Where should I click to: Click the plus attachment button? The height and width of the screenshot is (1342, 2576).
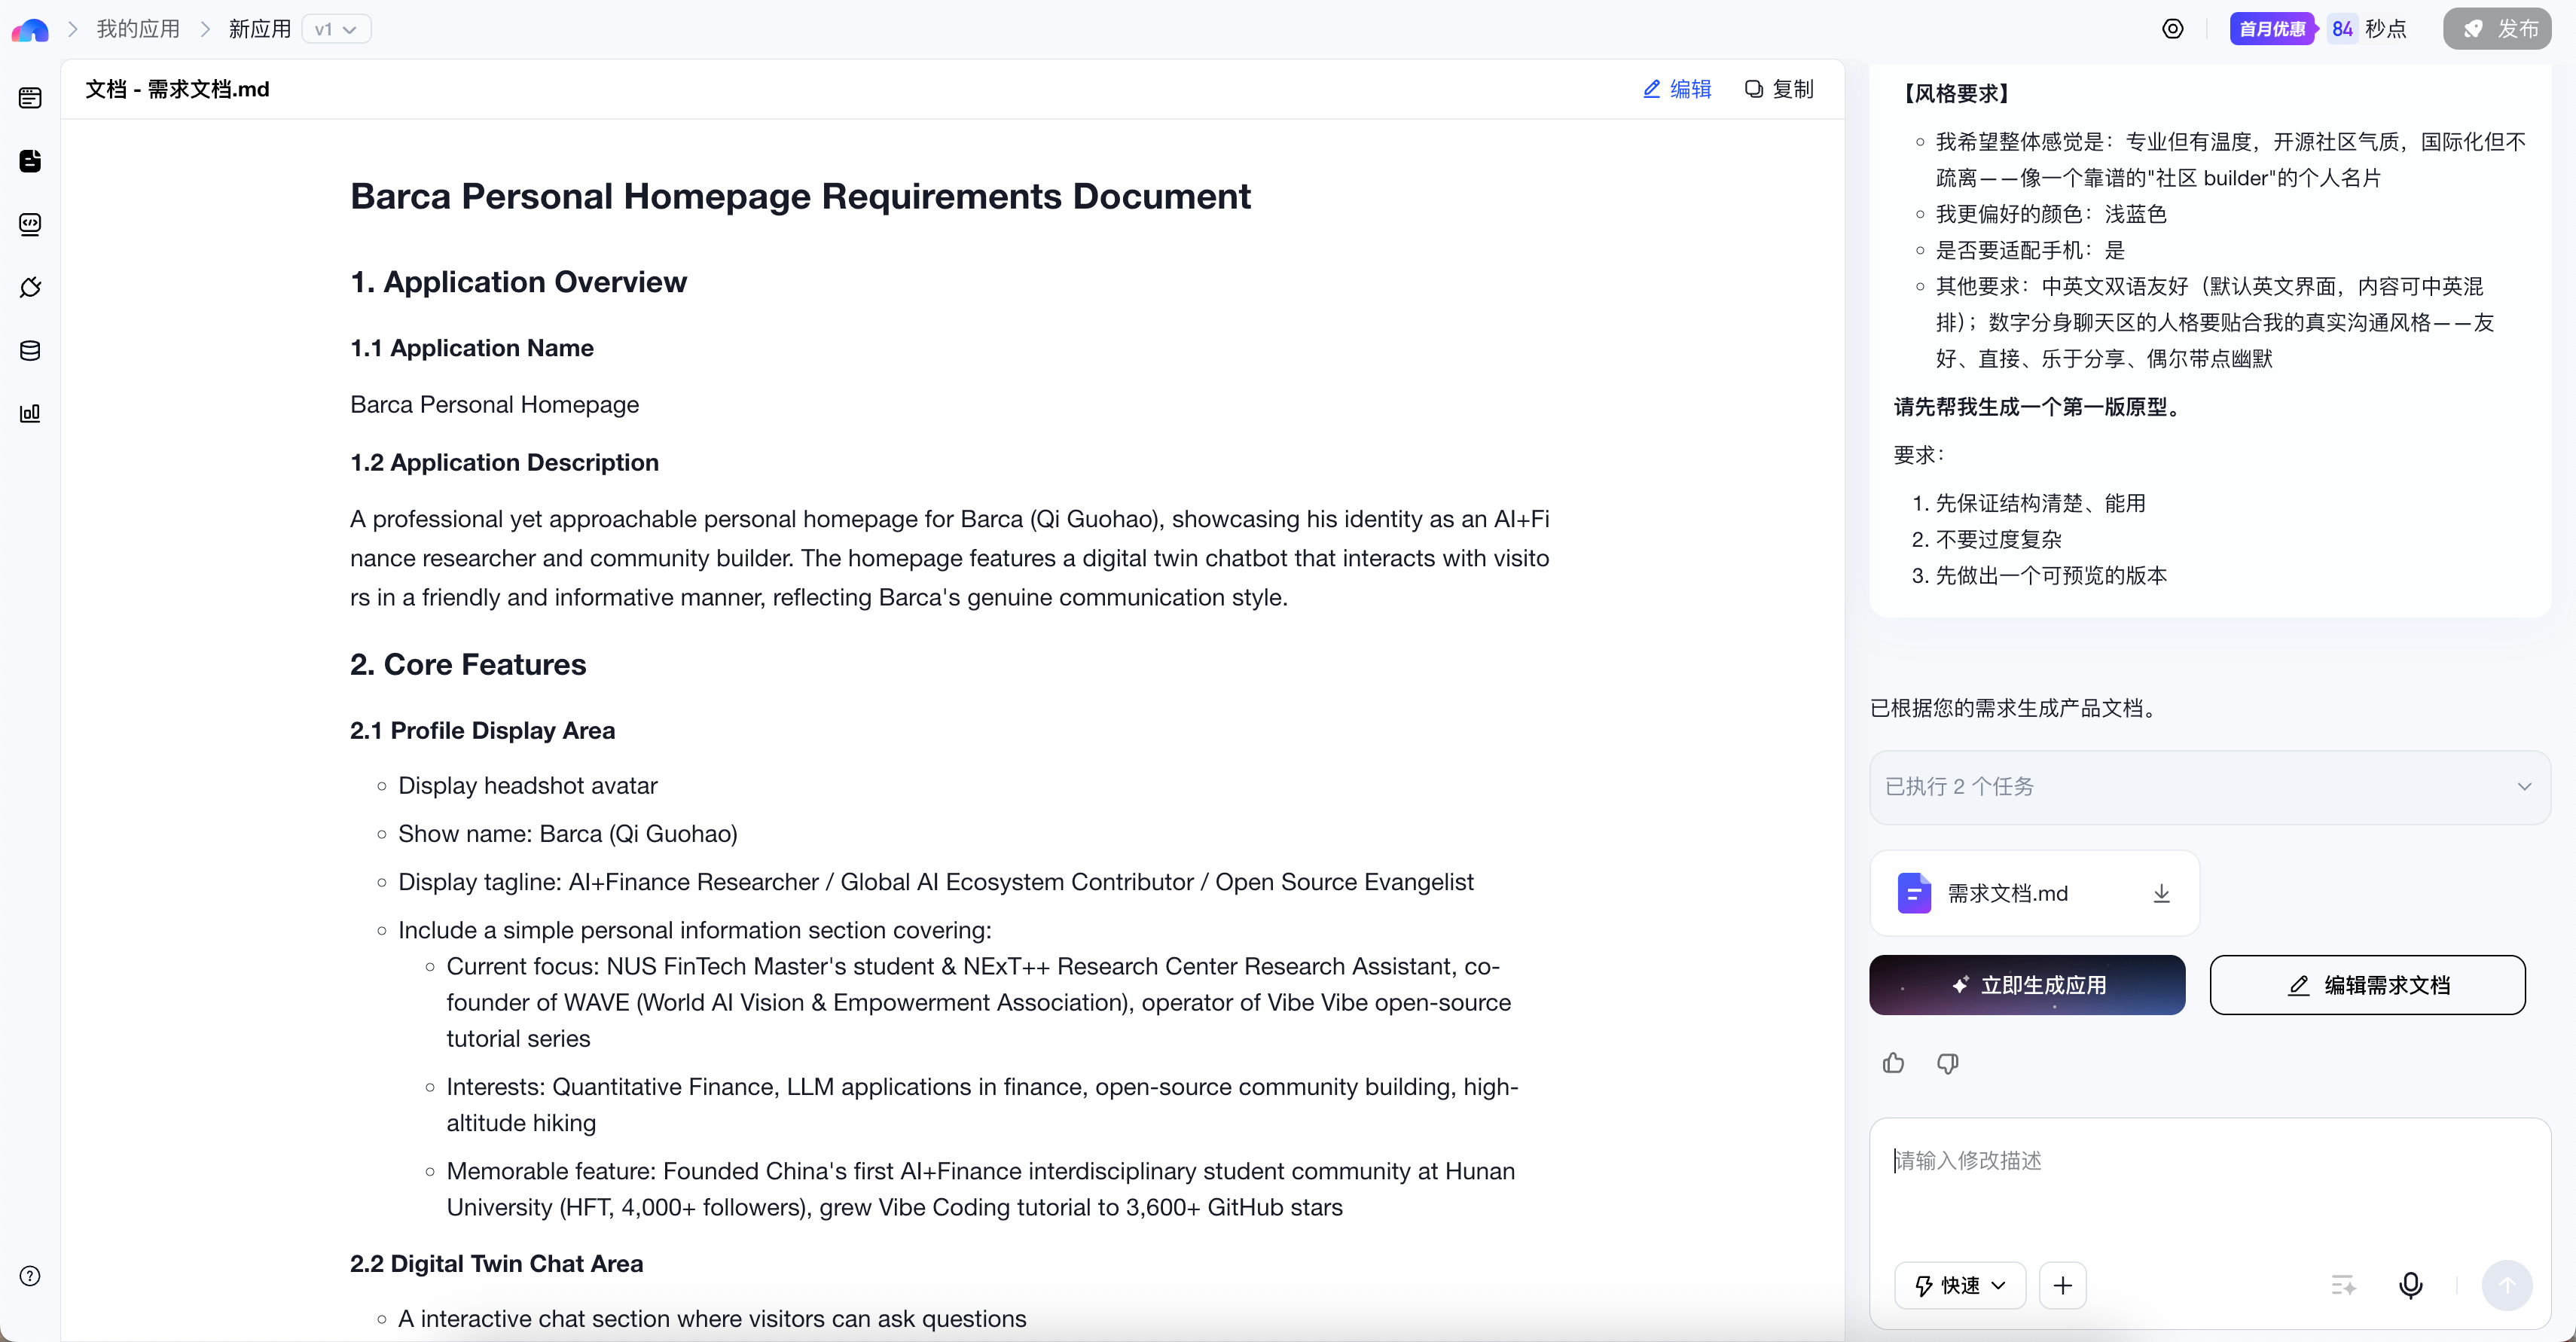point(2062,1285)
